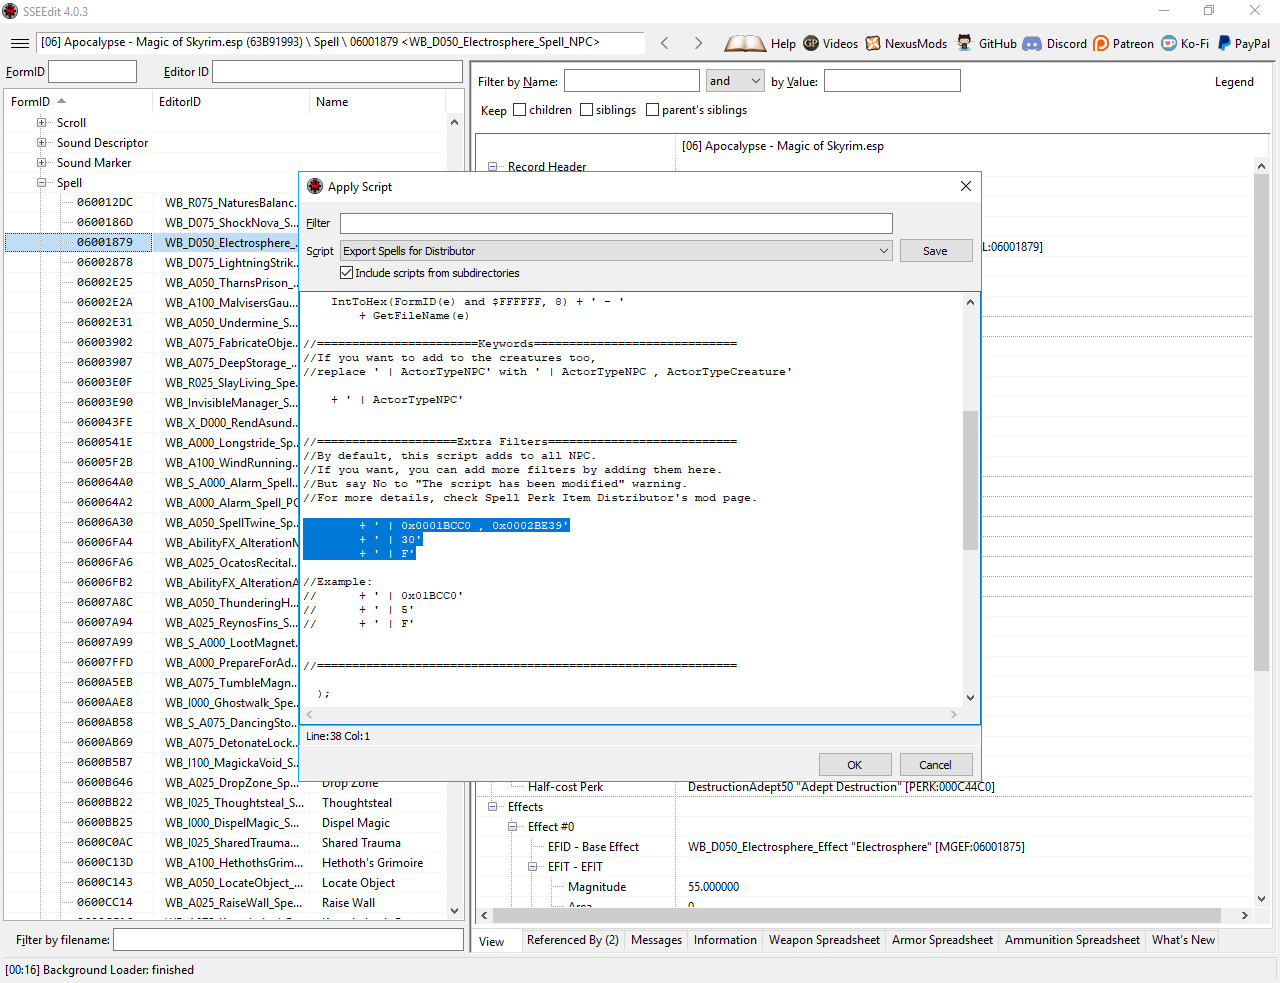The height and width of the screenshot is (983, 1280).
Task: Switch to the Messages tab
Action: 656,940
